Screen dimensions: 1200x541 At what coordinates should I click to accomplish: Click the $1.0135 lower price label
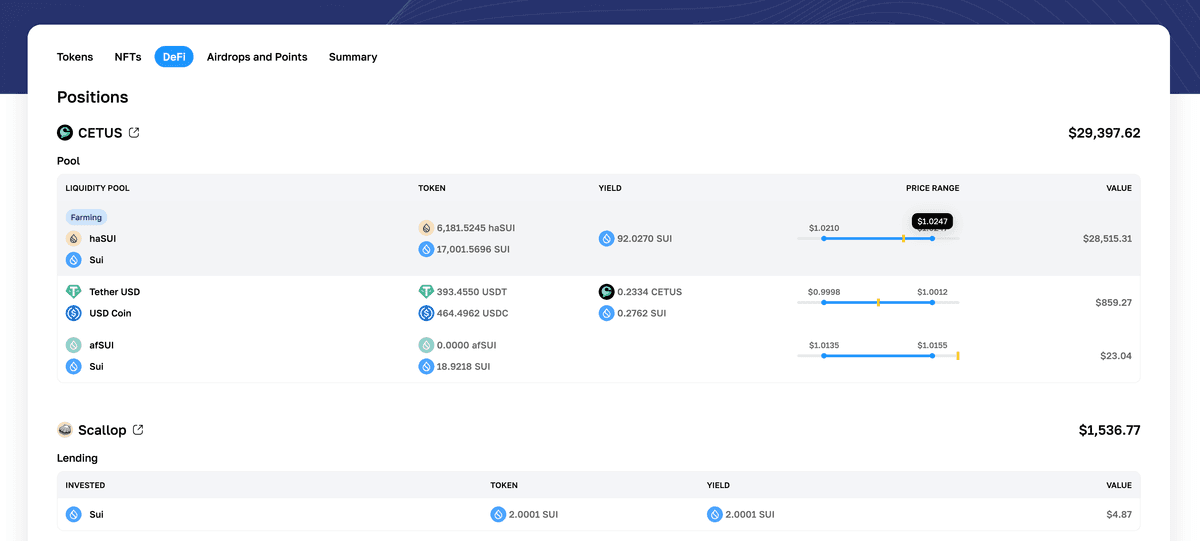tap(824, 345)
